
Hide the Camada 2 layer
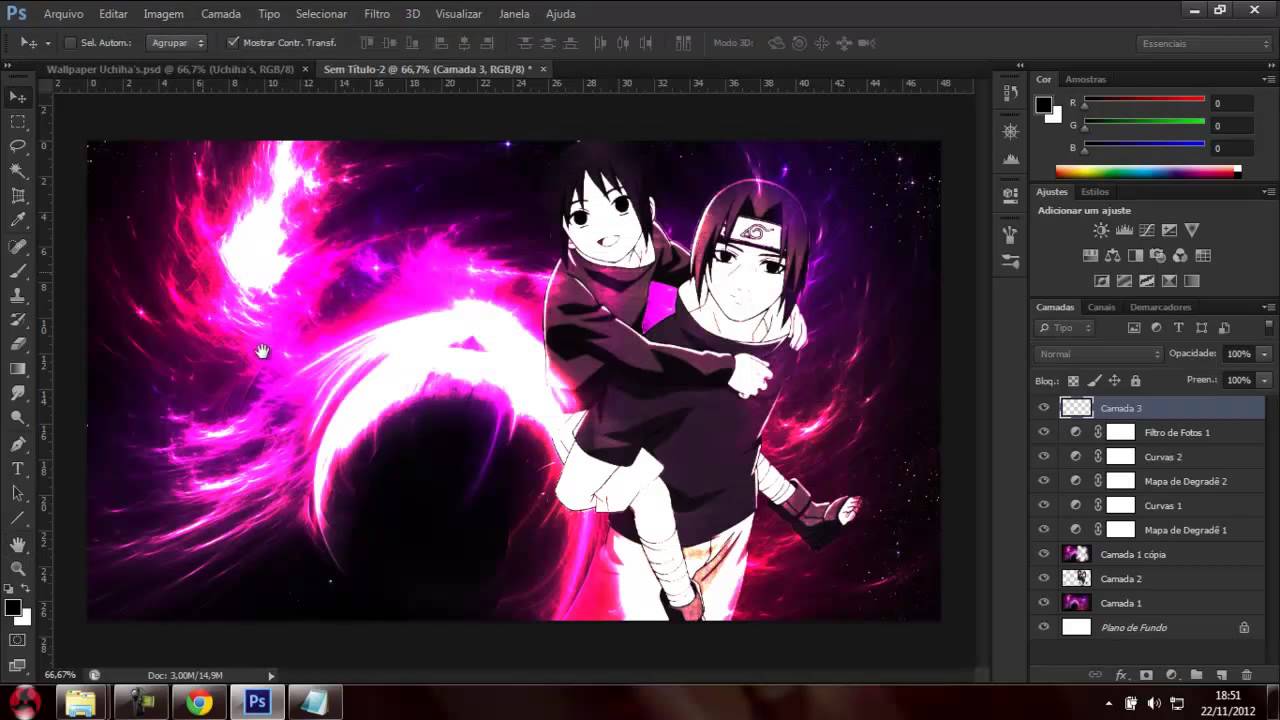tap(1044, 579)
